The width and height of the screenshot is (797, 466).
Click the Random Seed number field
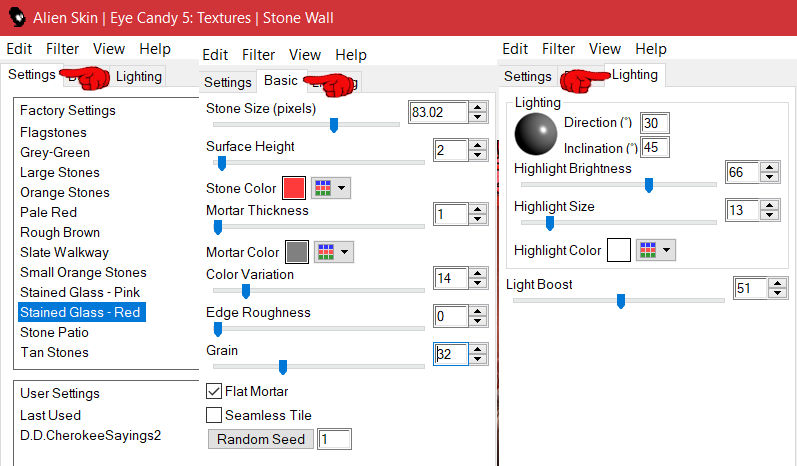[334, 439]
